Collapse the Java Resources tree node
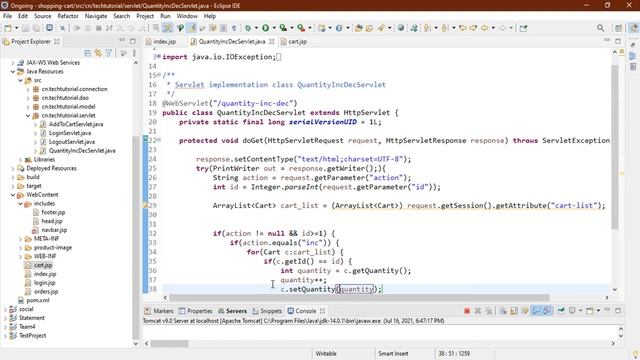The height and width of the screenshot is (360, 640). coord(13,71)
